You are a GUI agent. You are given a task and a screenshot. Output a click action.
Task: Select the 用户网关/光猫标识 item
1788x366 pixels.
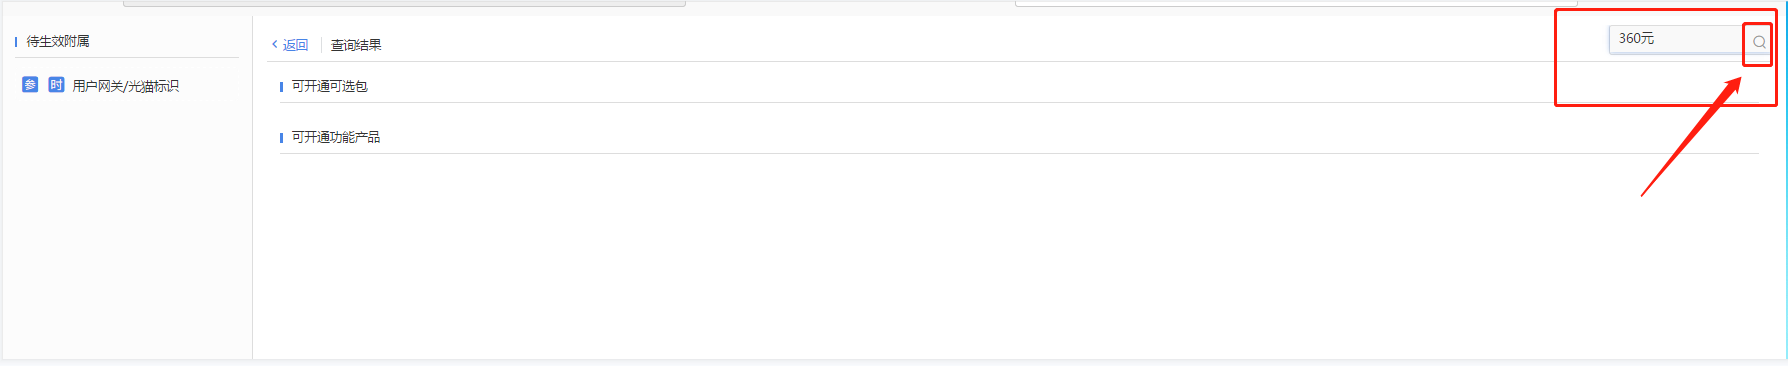(126, 86)
